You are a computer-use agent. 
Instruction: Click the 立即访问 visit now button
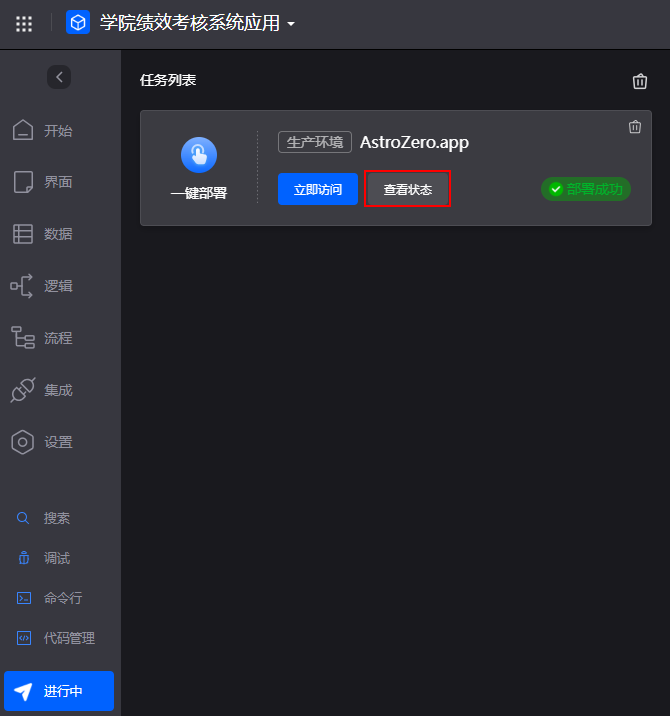coord(318,189)
